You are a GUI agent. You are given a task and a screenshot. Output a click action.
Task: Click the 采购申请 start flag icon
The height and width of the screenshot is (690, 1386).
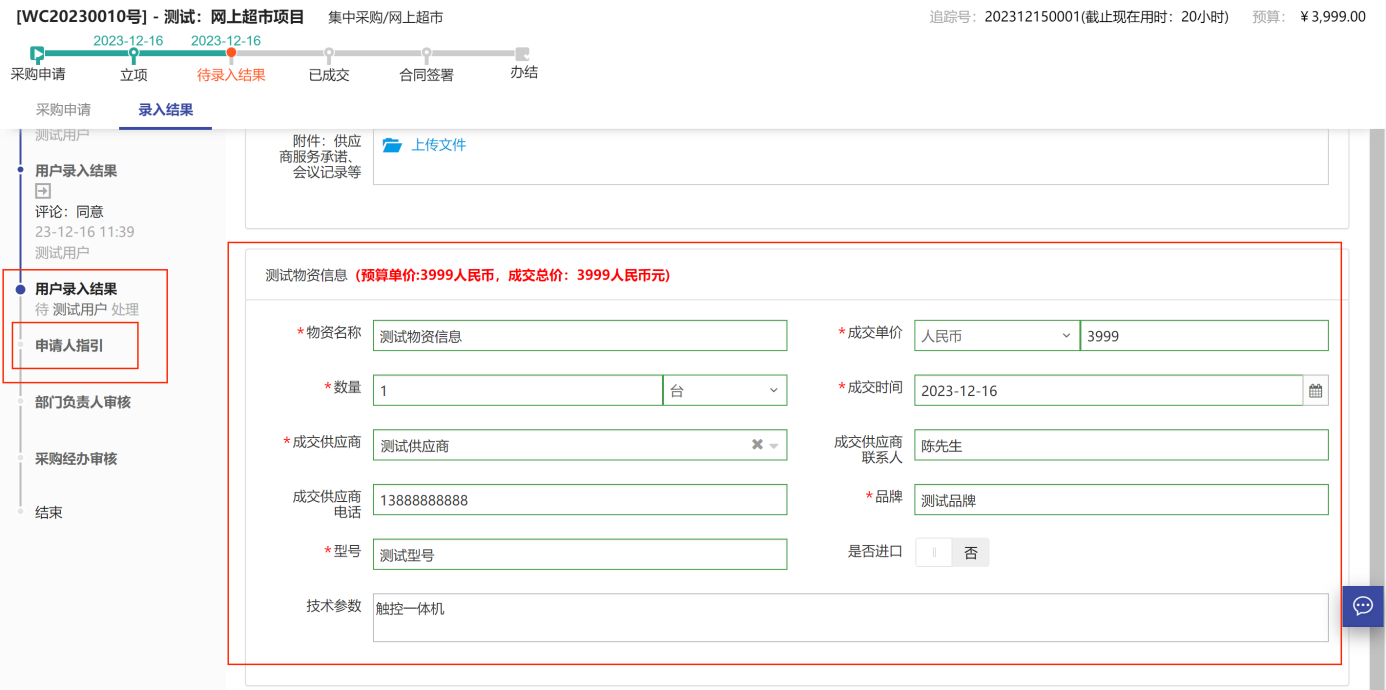tap(37, 54)
